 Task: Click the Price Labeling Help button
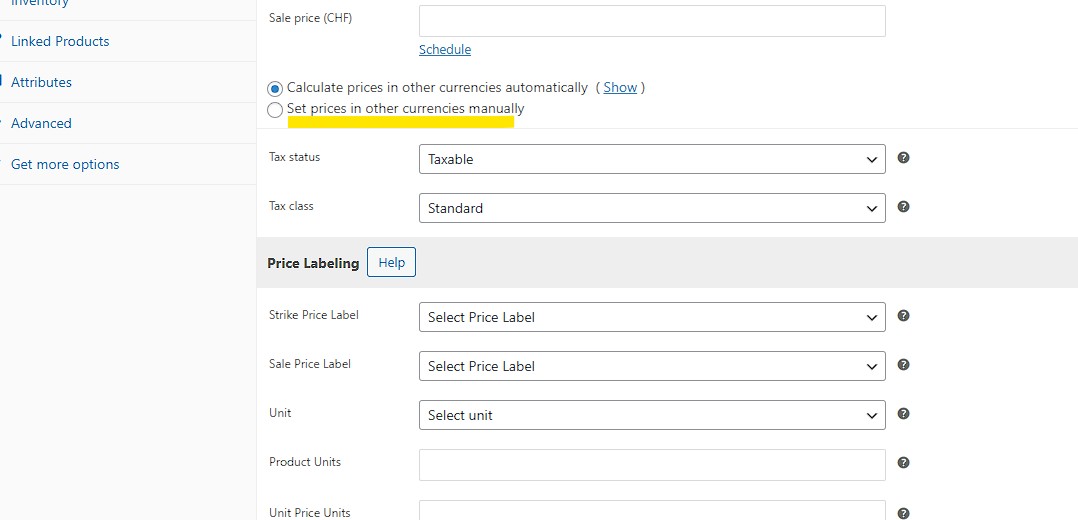tap(391, 262)
